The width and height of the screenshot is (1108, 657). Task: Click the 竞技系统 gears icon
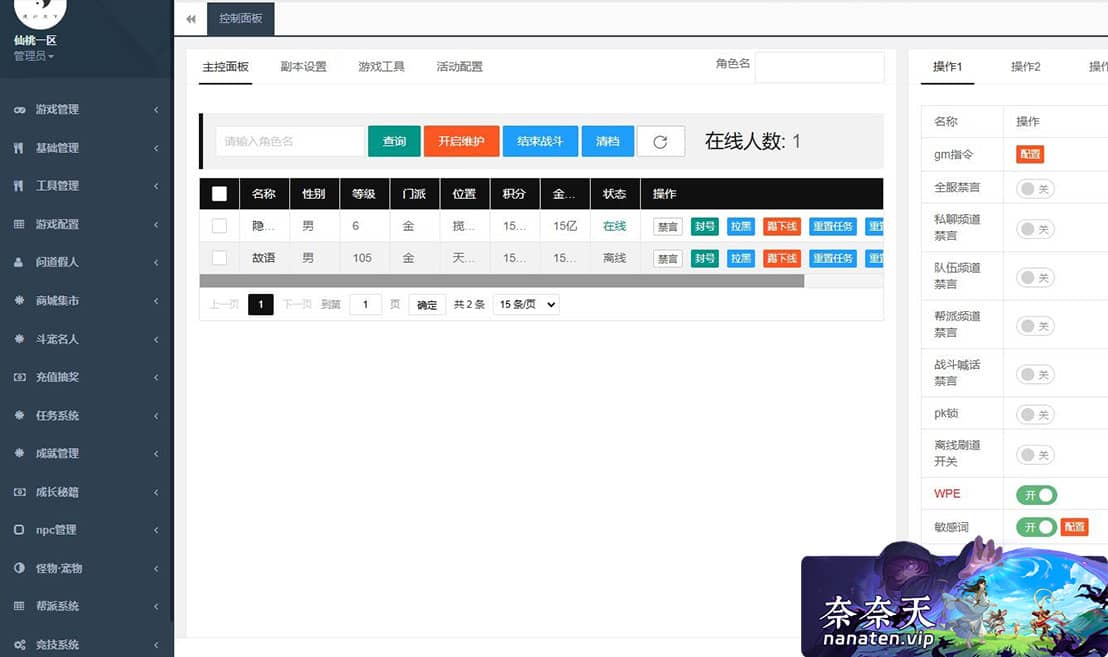19,644
